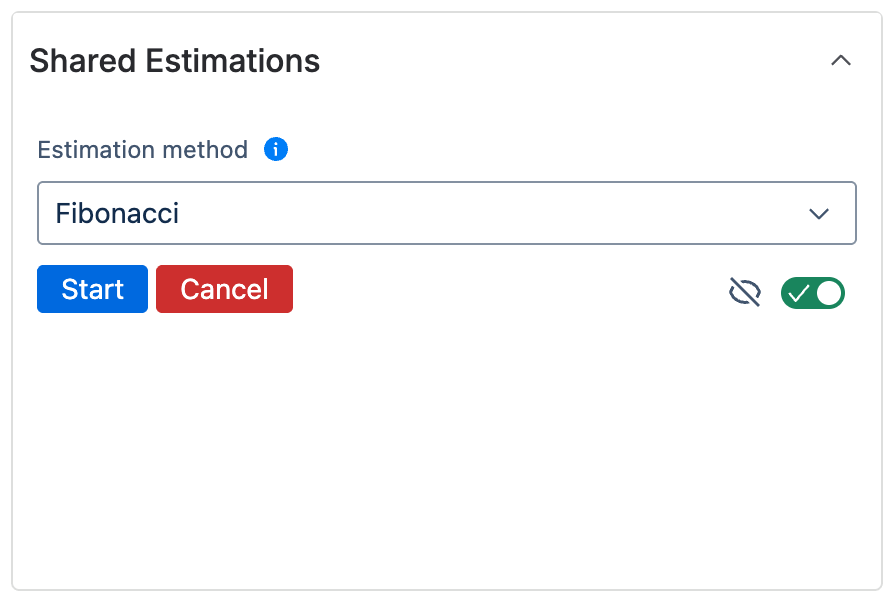
Task: Toggle estimate visibility with the eye icon
Action: [x=744, y=291]
